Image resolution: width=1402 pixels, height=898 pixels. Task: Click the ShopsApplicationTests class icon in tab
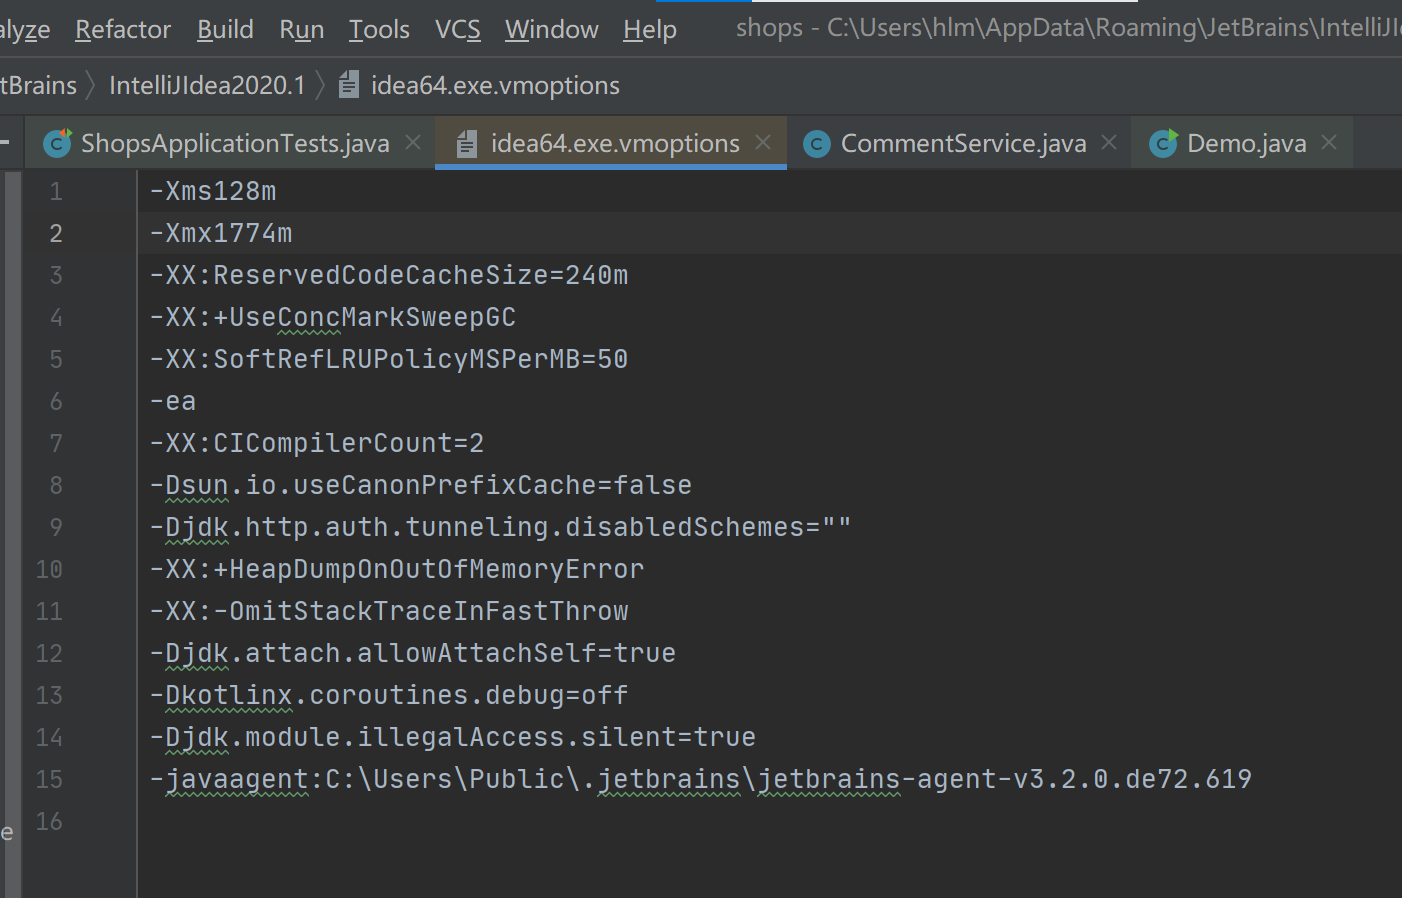coord(58,144)
